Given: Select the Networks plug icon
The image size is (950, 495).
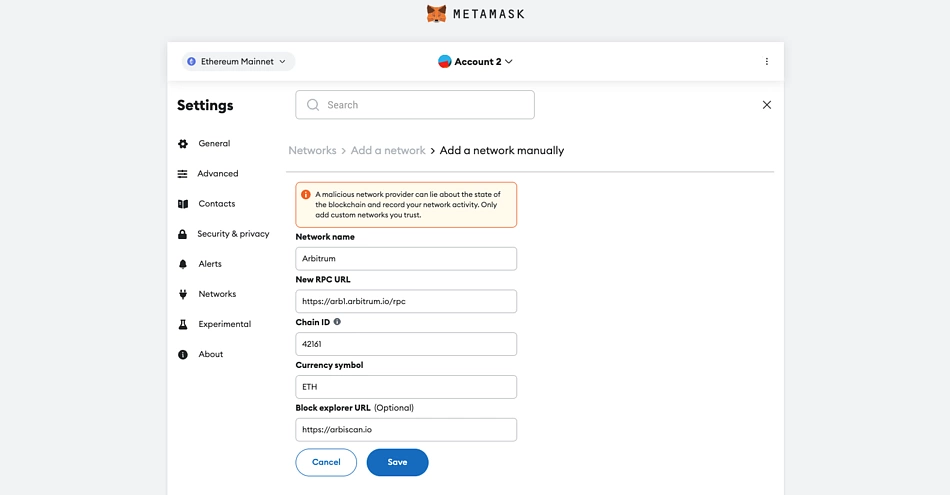Looking at the screenshot, I should pyautogui.click(x=183, y=294).
